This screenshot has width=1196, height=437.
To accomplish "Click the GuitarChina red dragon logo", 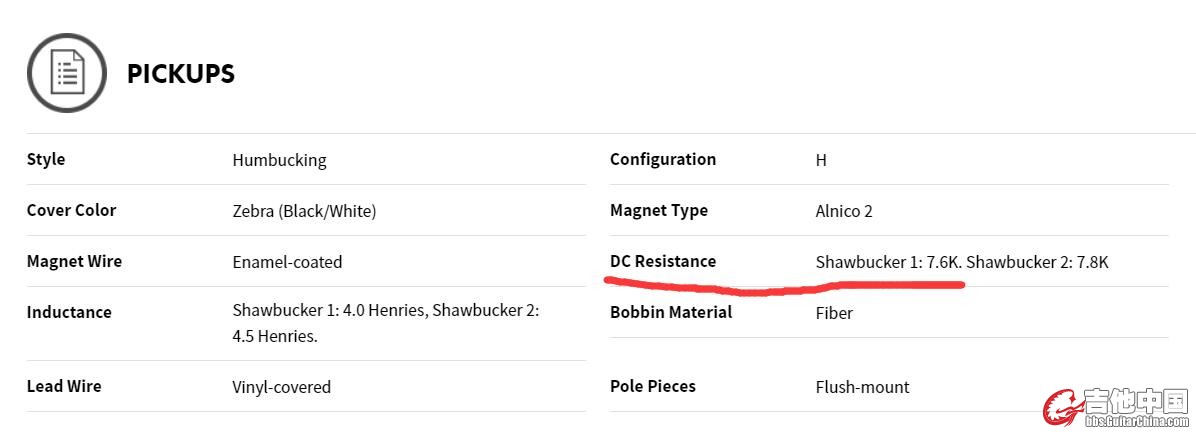I will click(x=1063, y=406).
